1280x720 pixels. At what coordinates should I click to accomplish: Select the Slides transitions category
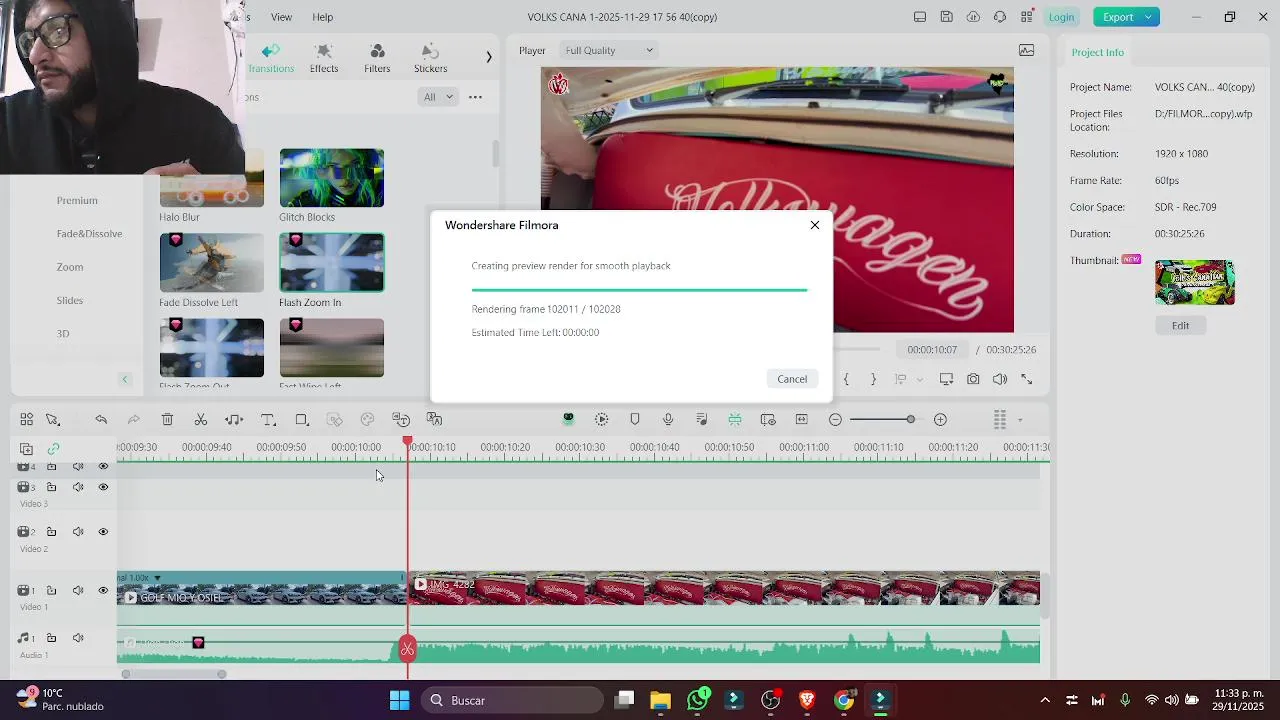(70, 300)
